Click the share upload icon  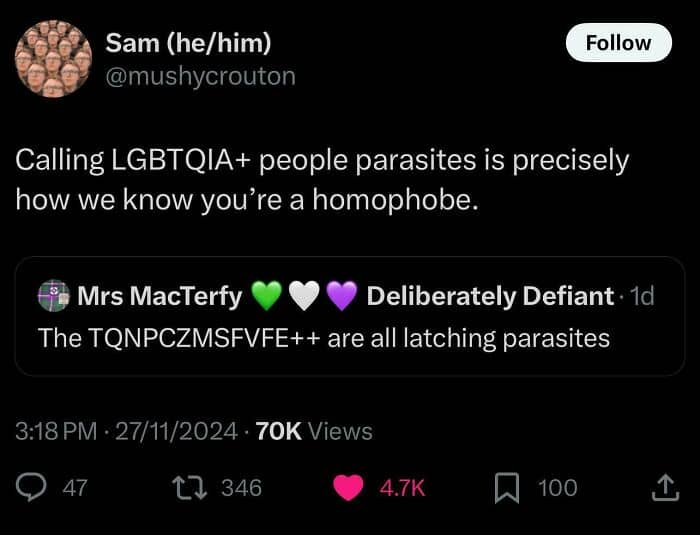[x=664, y=487]
